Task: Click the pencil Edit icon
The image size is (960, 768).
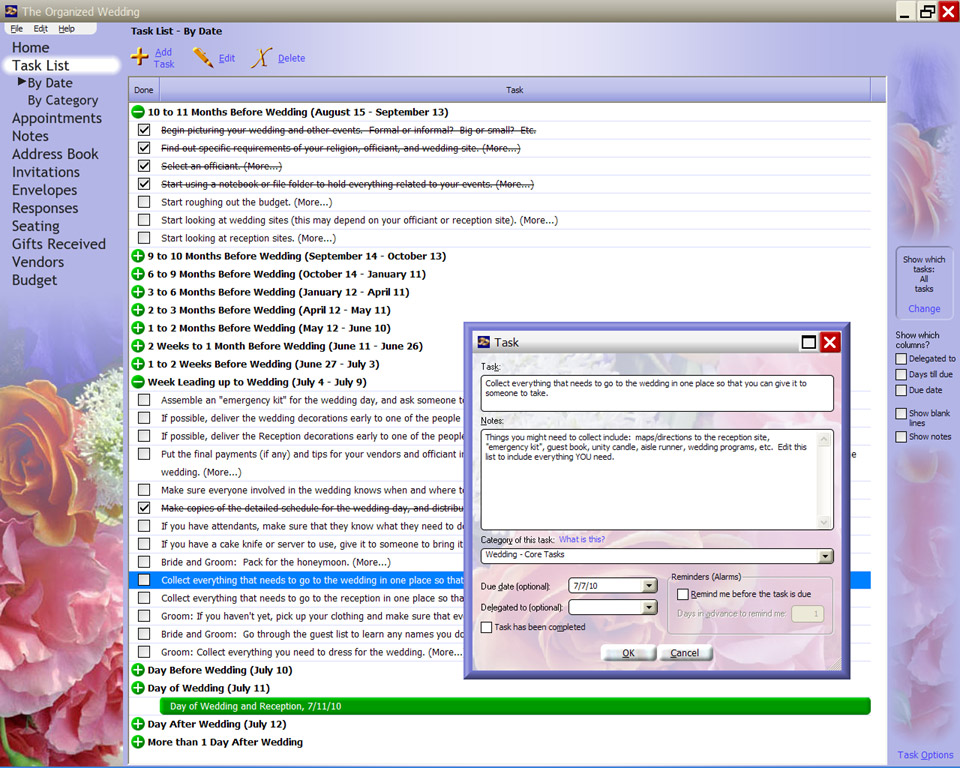Action: click(203, 58)
